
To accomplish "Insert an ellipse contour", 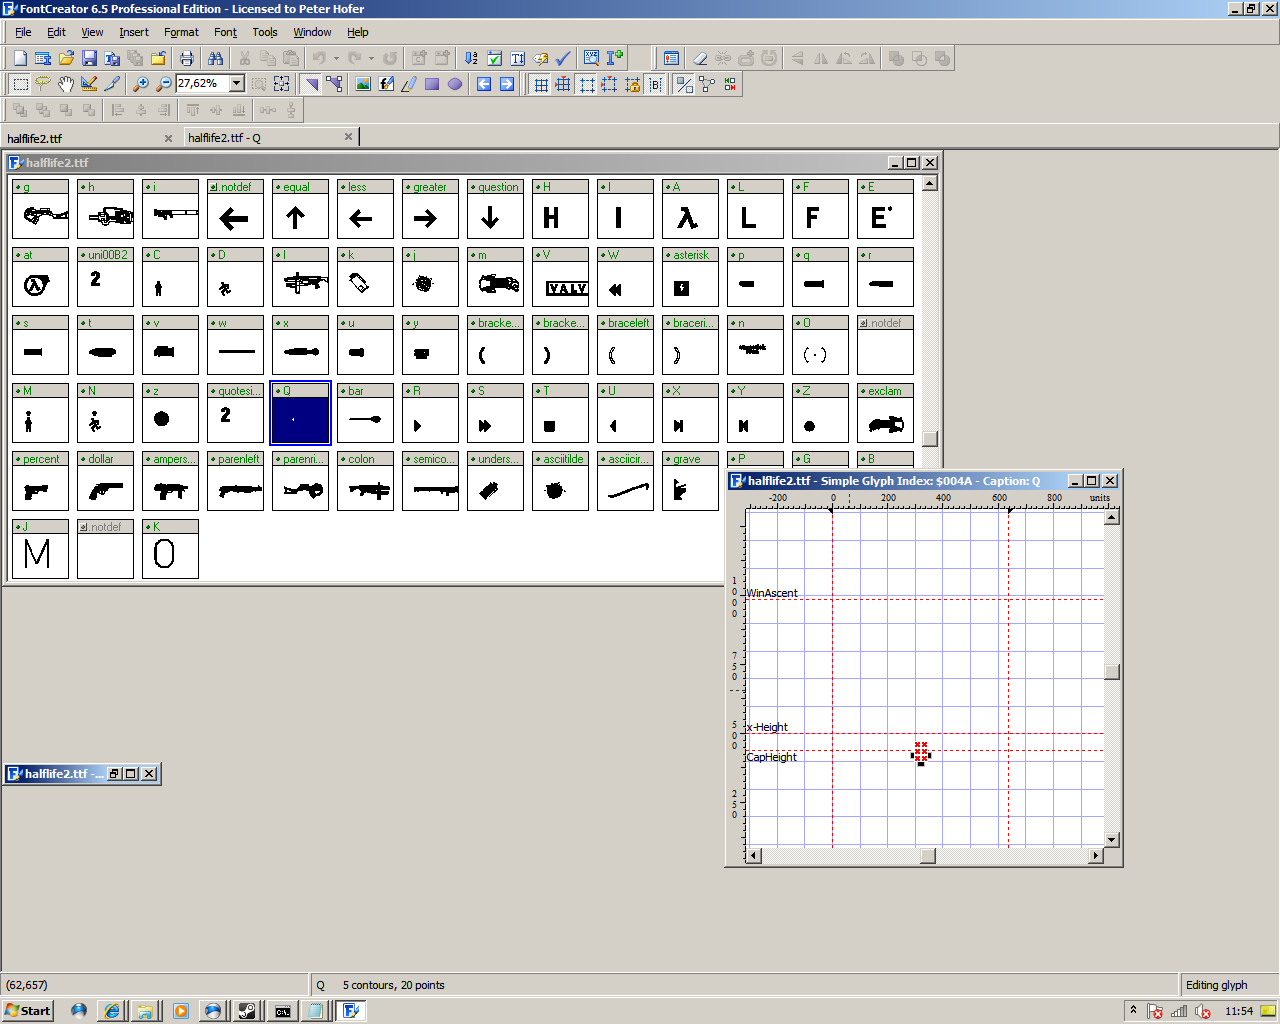I will 455,84.
